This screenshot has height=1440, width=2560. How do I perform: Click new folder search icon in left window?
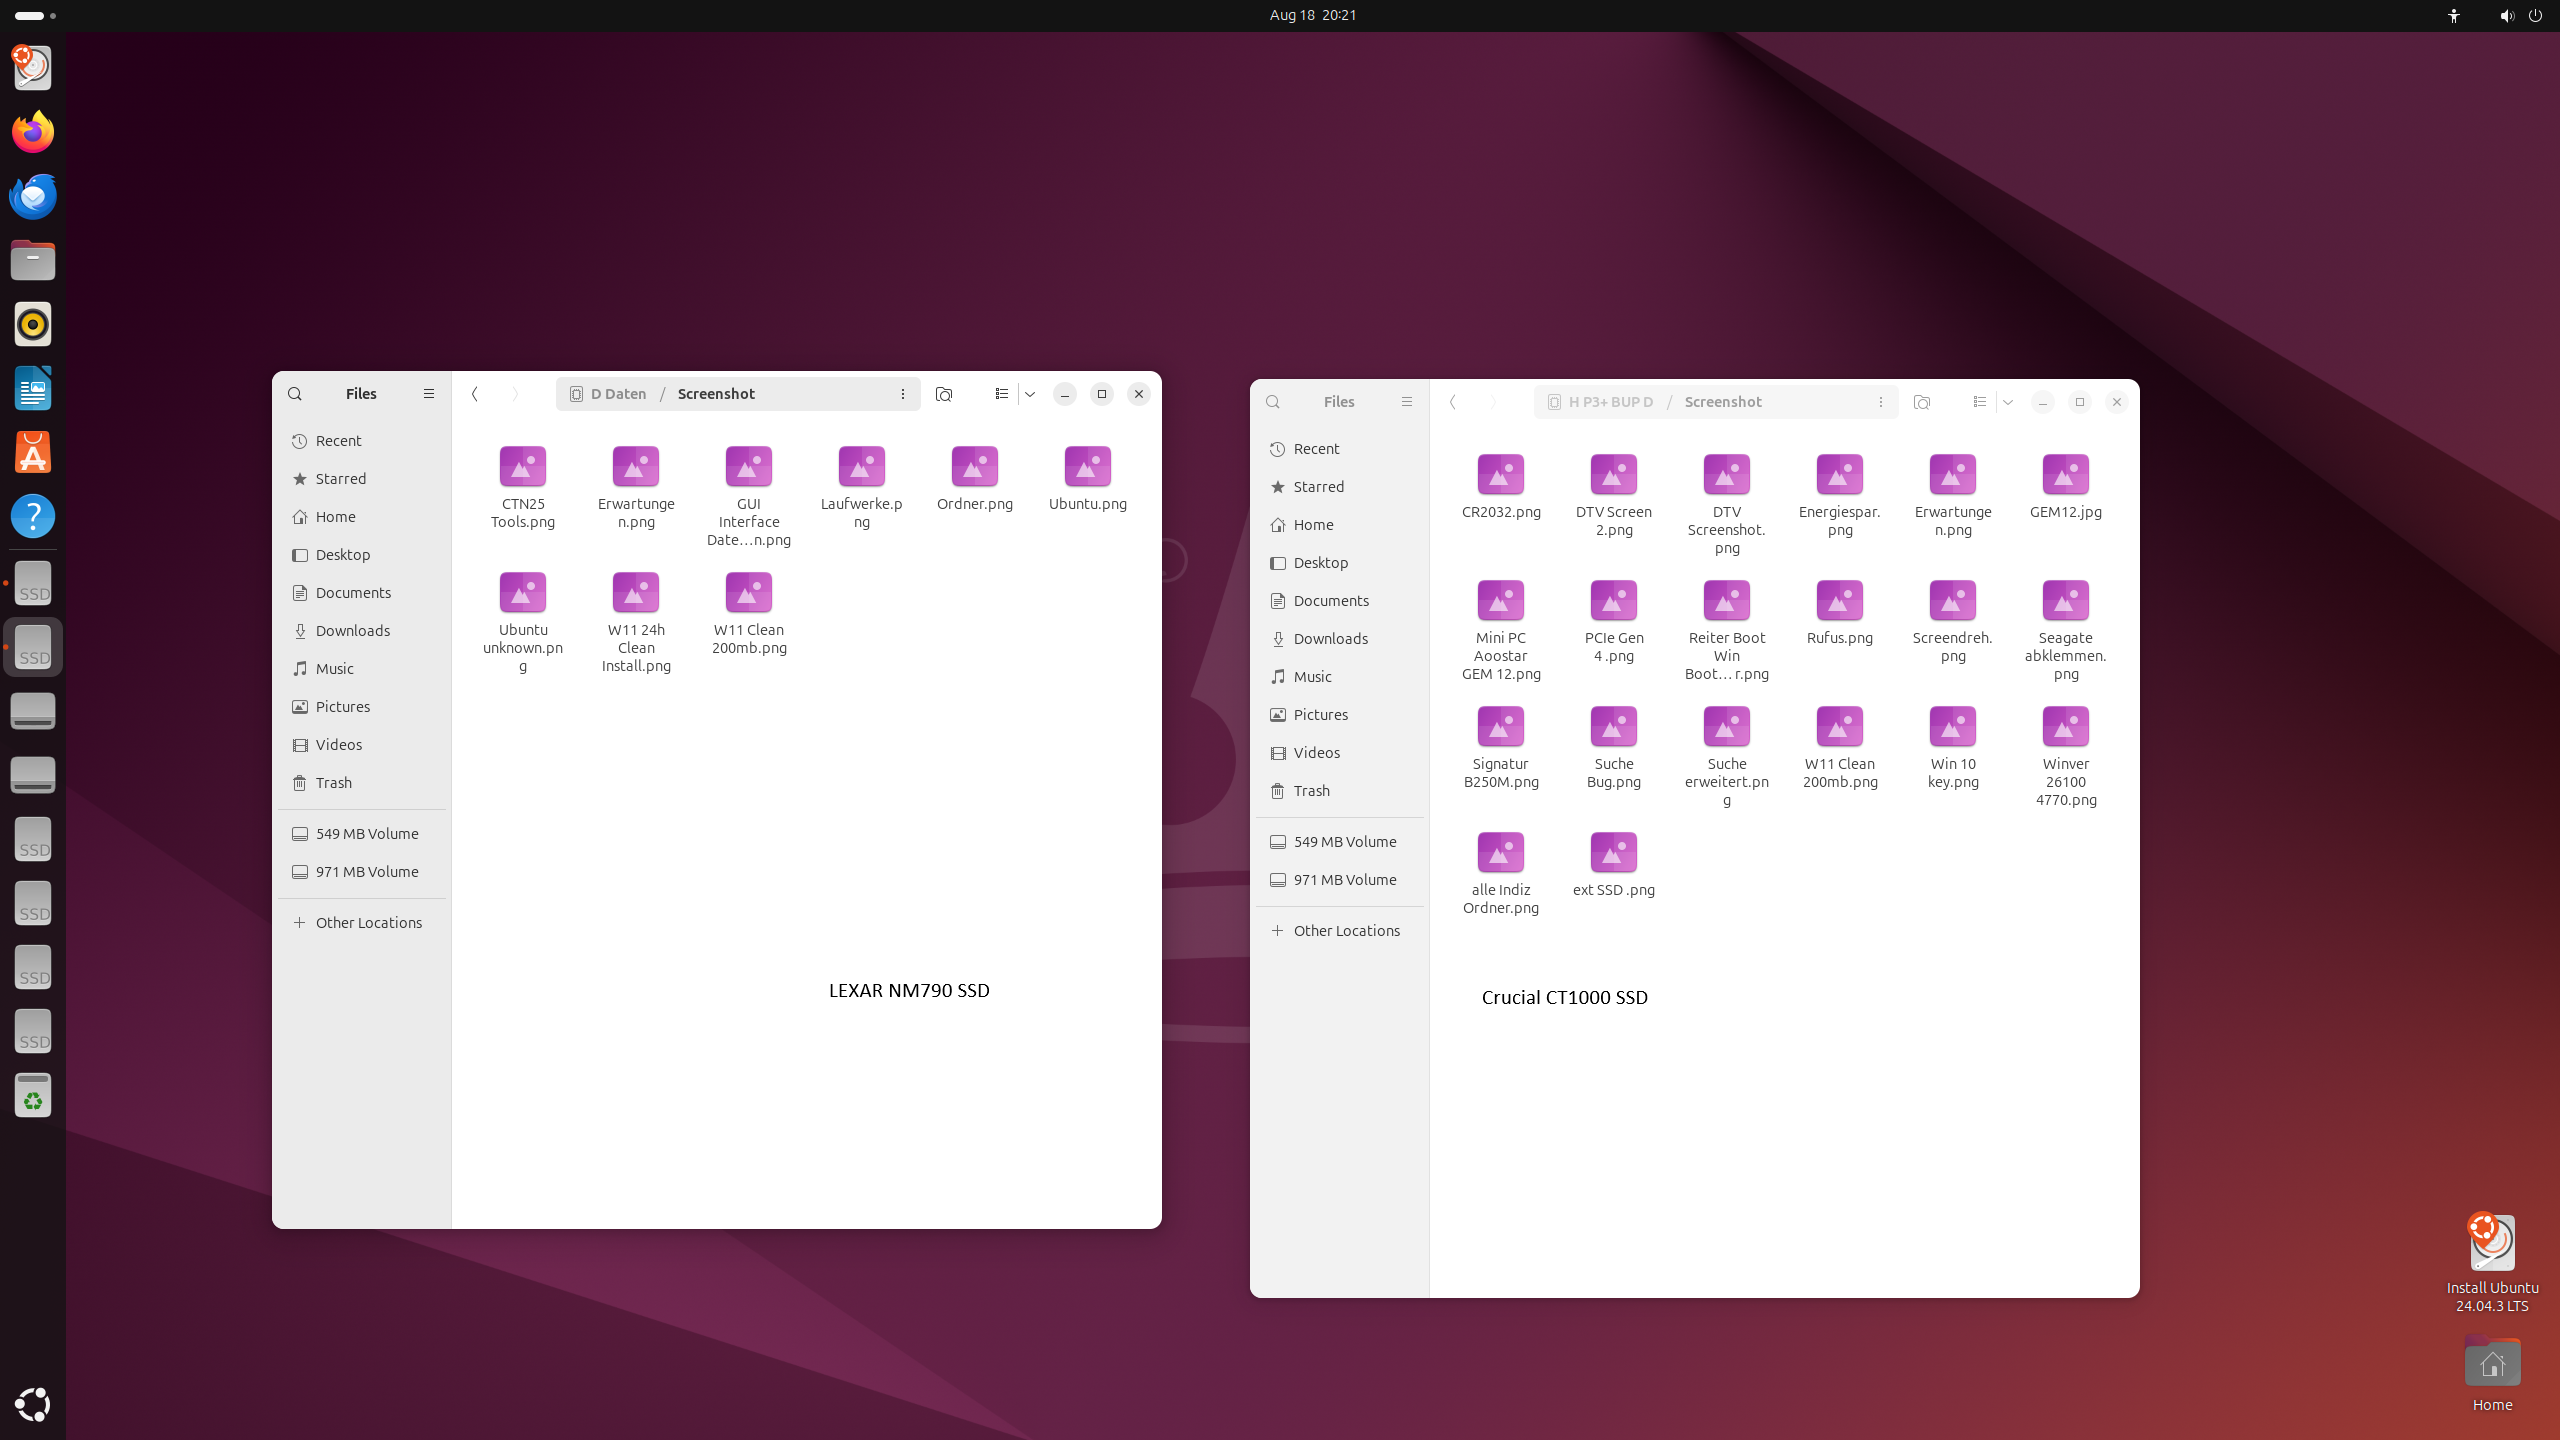[943, 394]
